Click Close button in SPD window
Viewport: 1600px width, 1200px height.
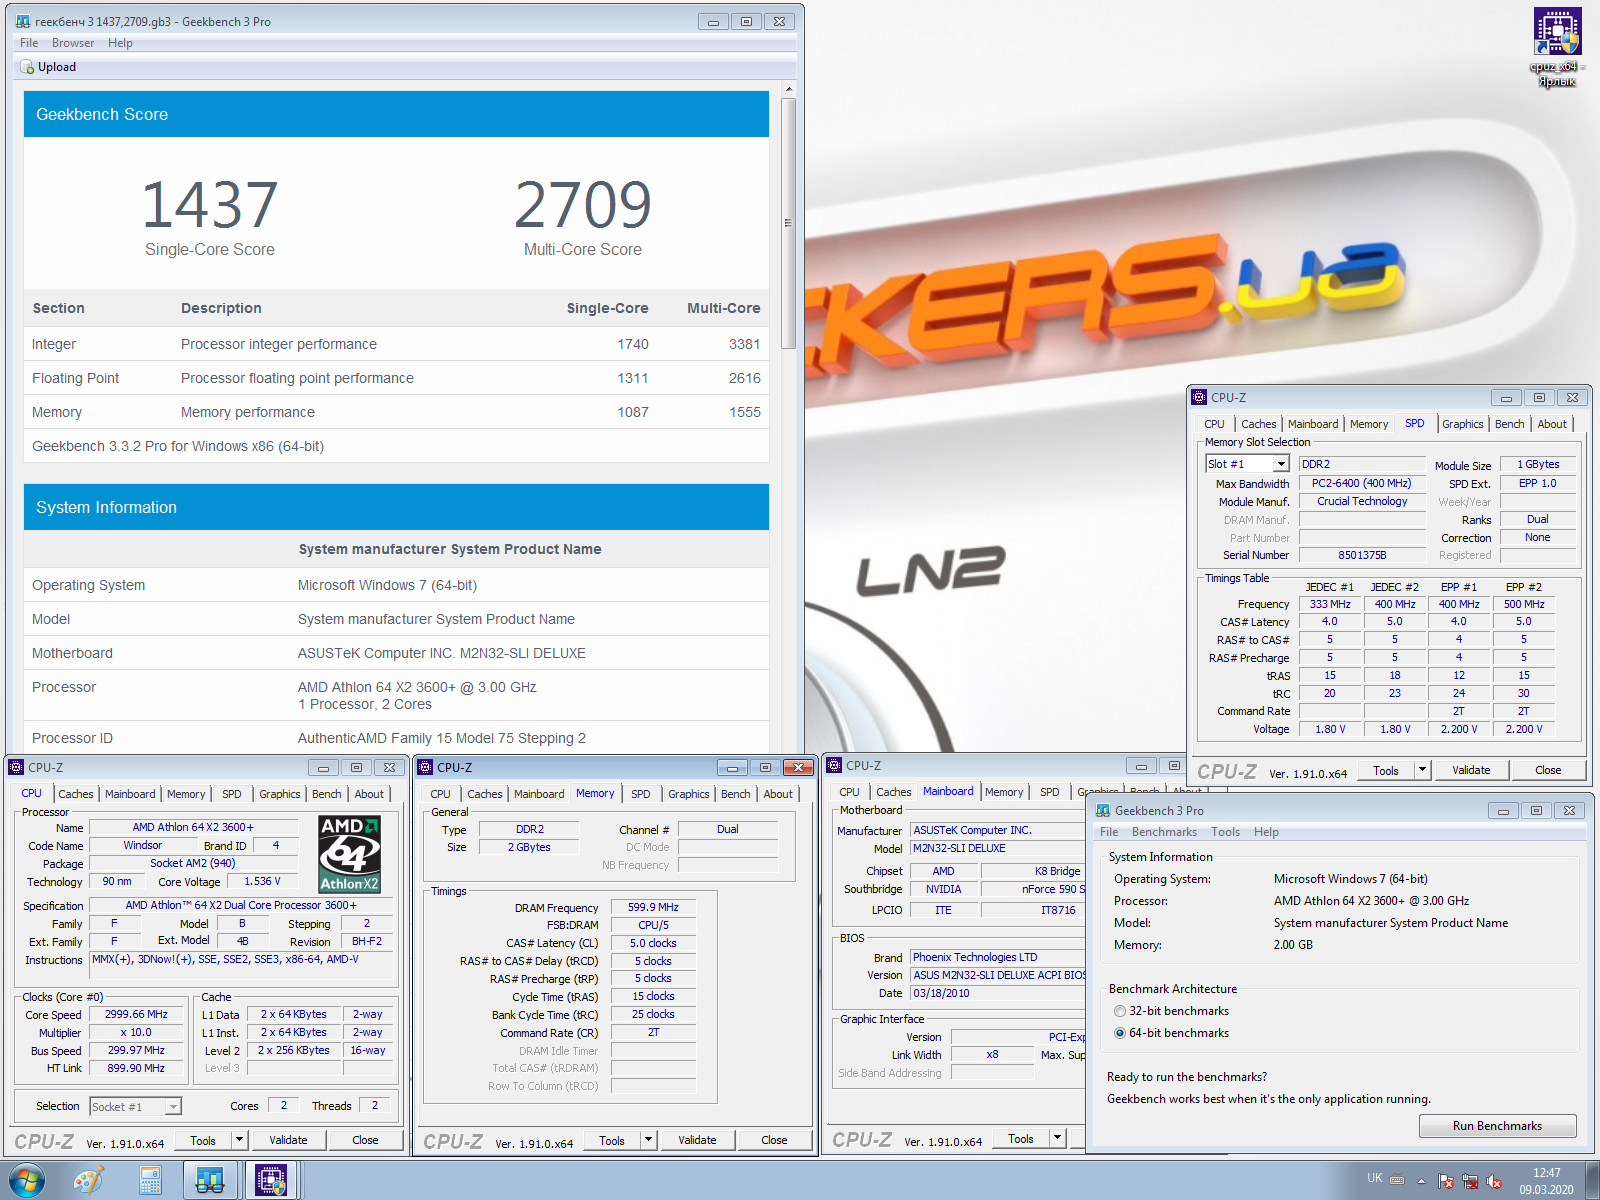[1548, 770]
